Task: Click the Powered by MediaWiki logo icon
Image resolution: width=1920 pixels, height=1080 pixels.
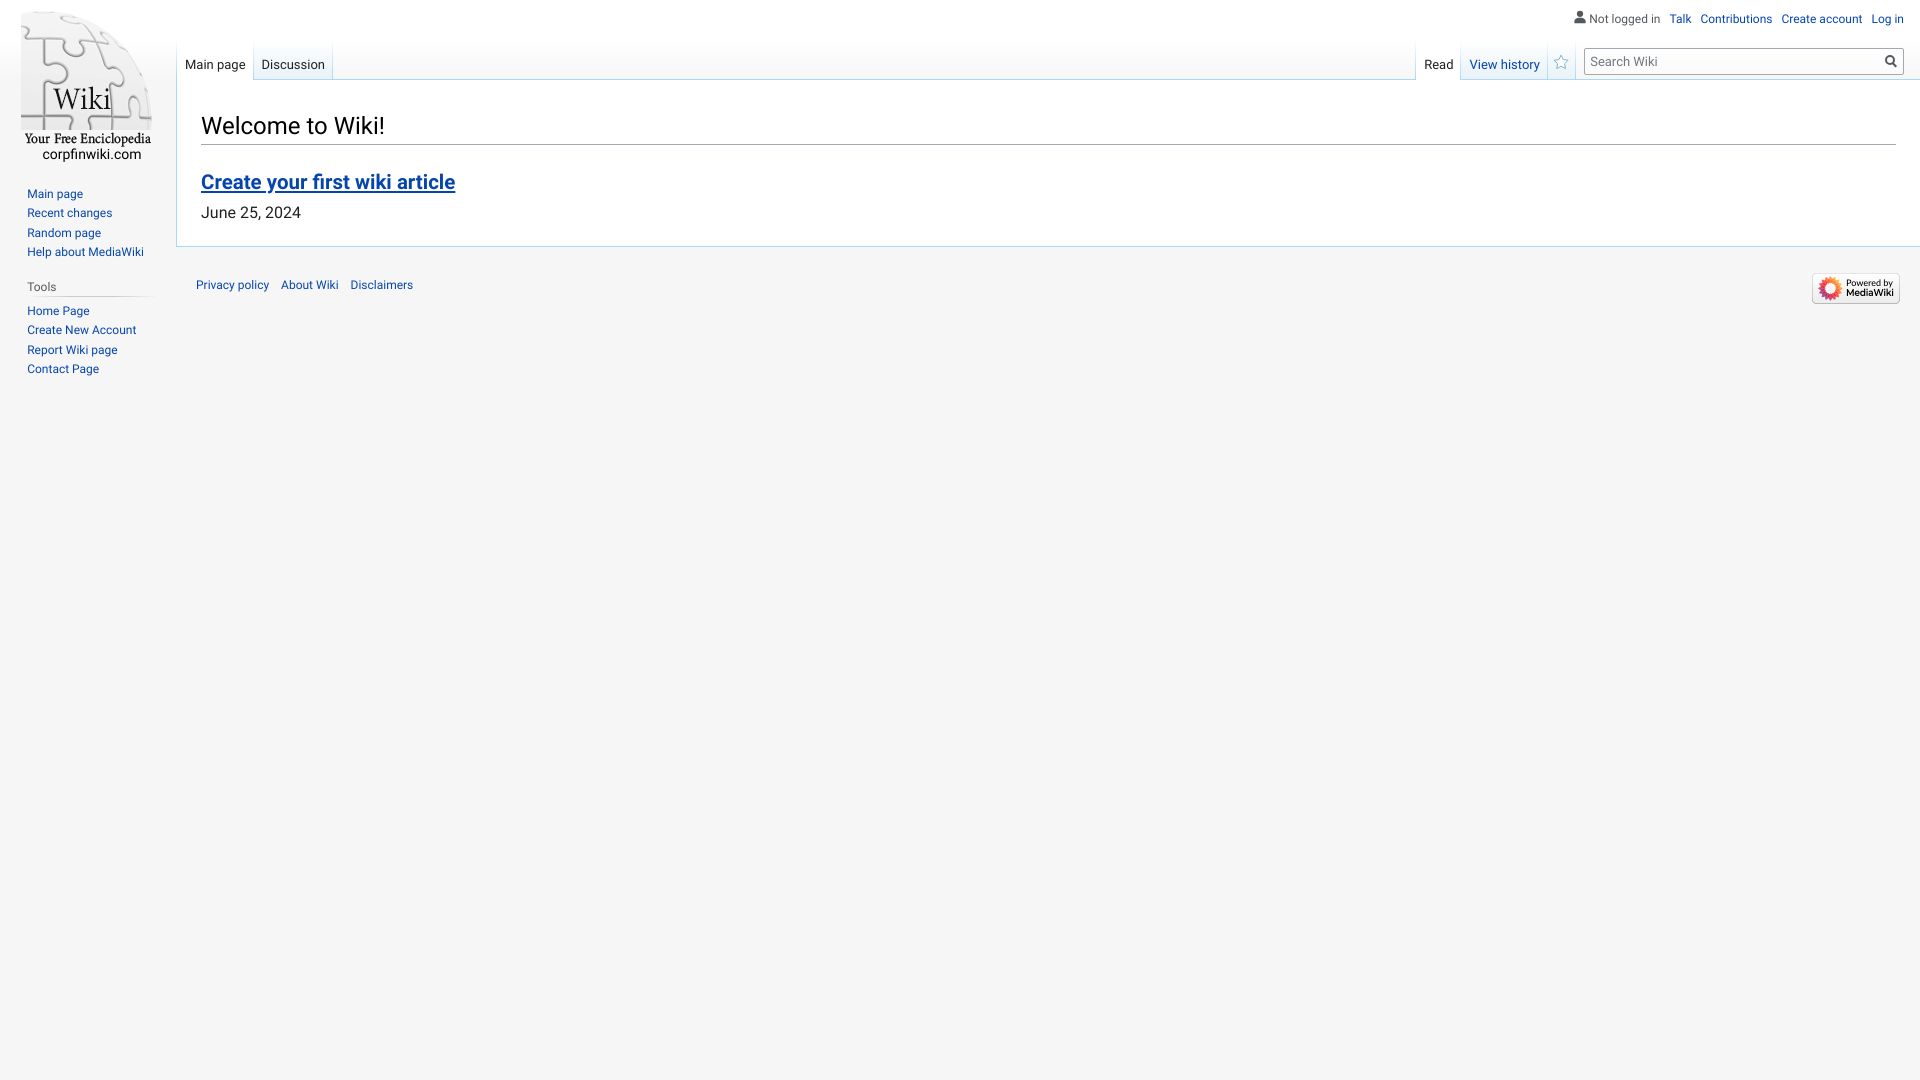Action: (1855, 287)
